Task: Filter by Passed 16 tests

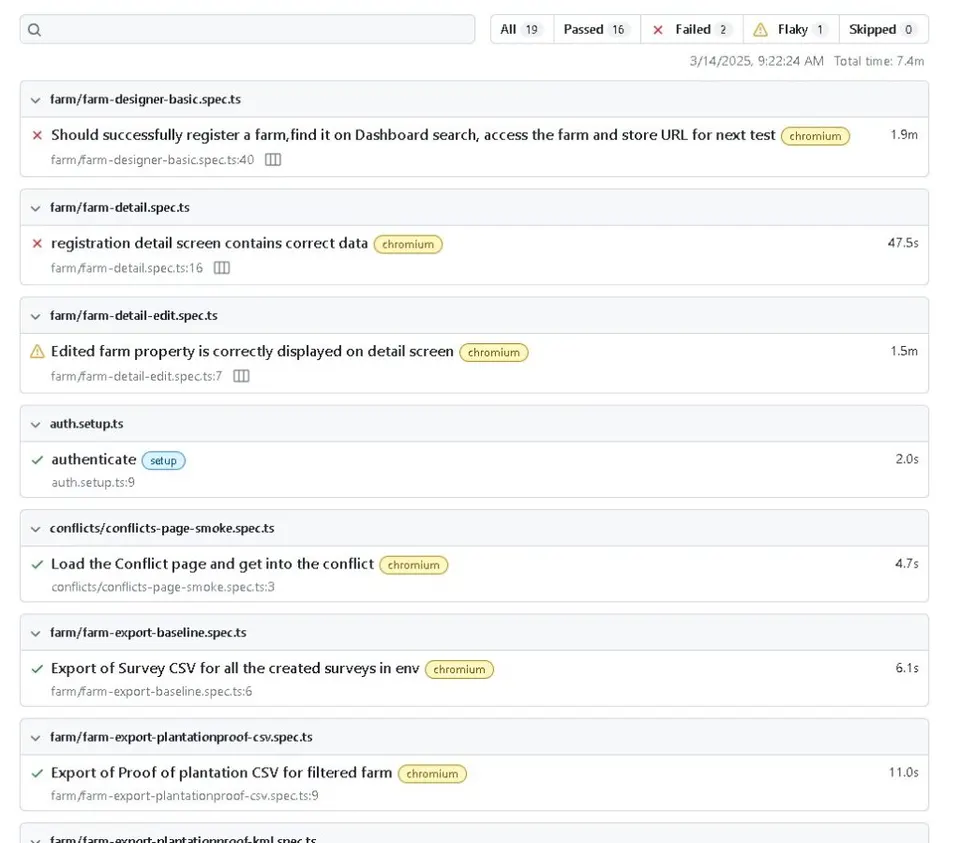Action: [597, 29]
